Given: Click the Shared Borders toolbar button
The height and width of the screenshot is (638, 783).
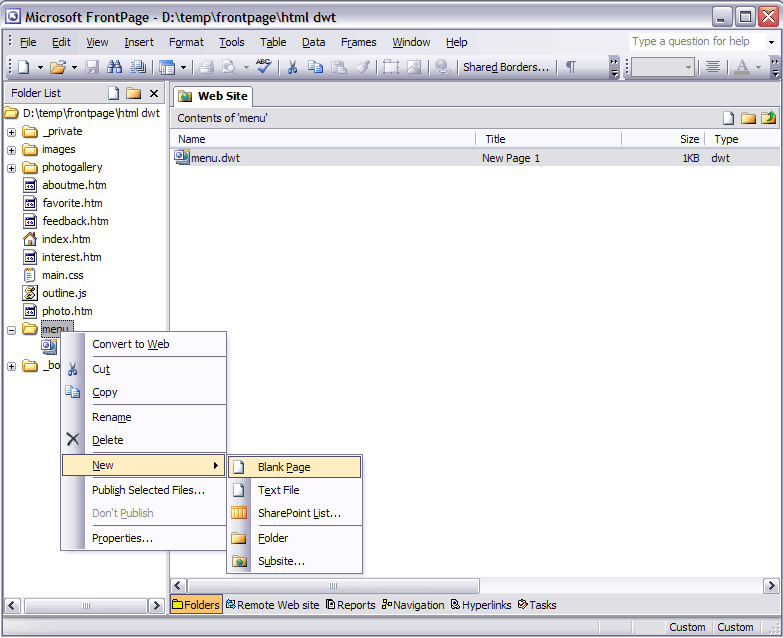Looking at the screenshot, I should pos(506,67).
